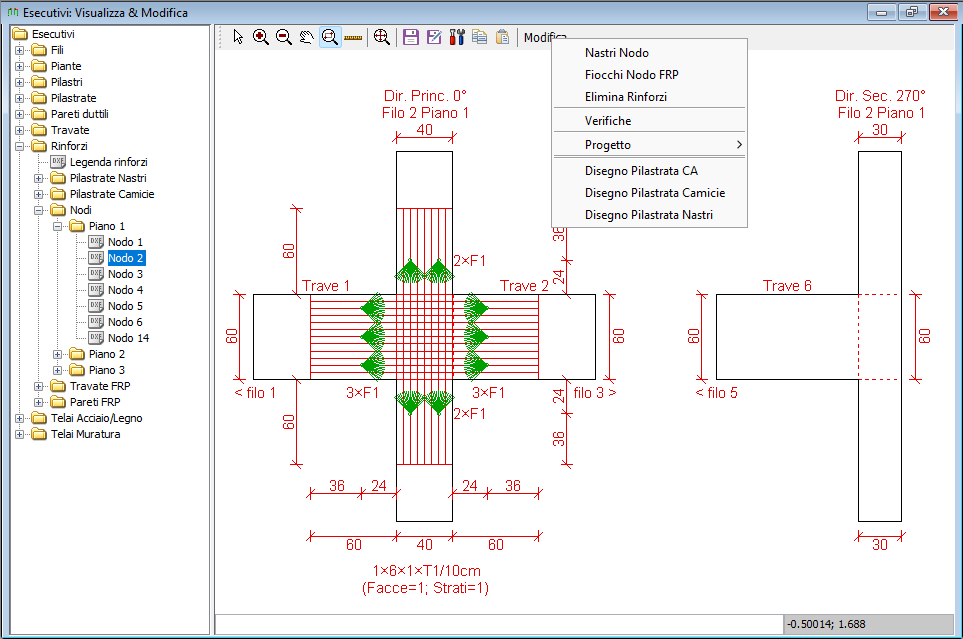Image resolution: width=963 pixels, height=639 pixels.
Task: Click the copy icon in toolbar
Action: [480, 37]
